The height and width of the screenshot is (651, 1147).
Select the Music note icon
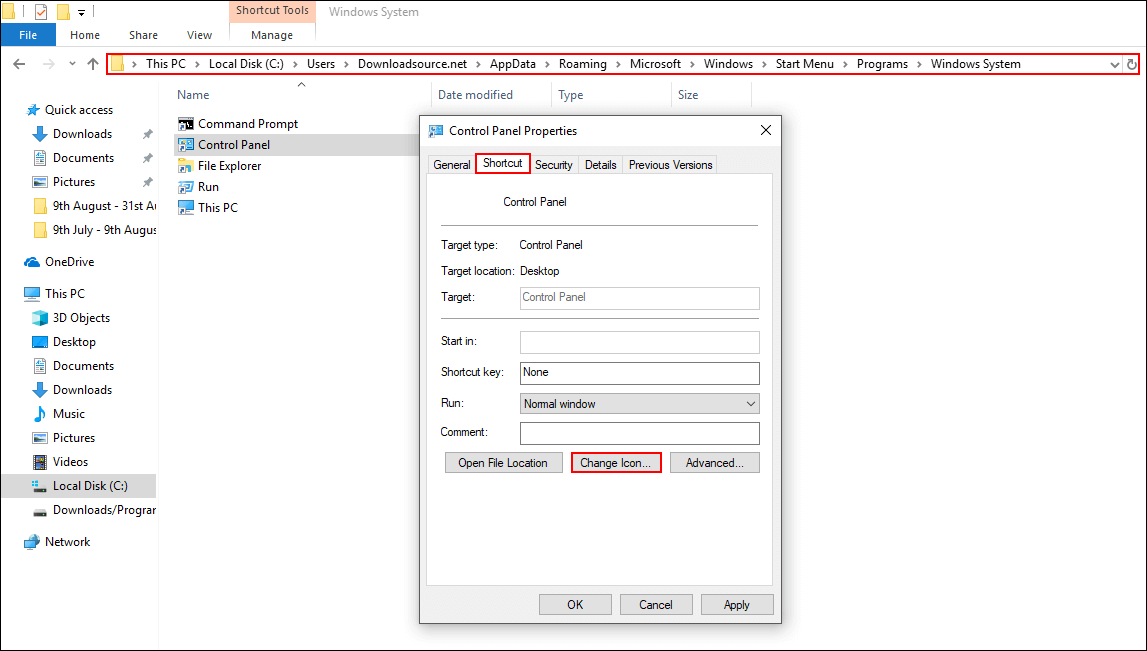[40, 414]
